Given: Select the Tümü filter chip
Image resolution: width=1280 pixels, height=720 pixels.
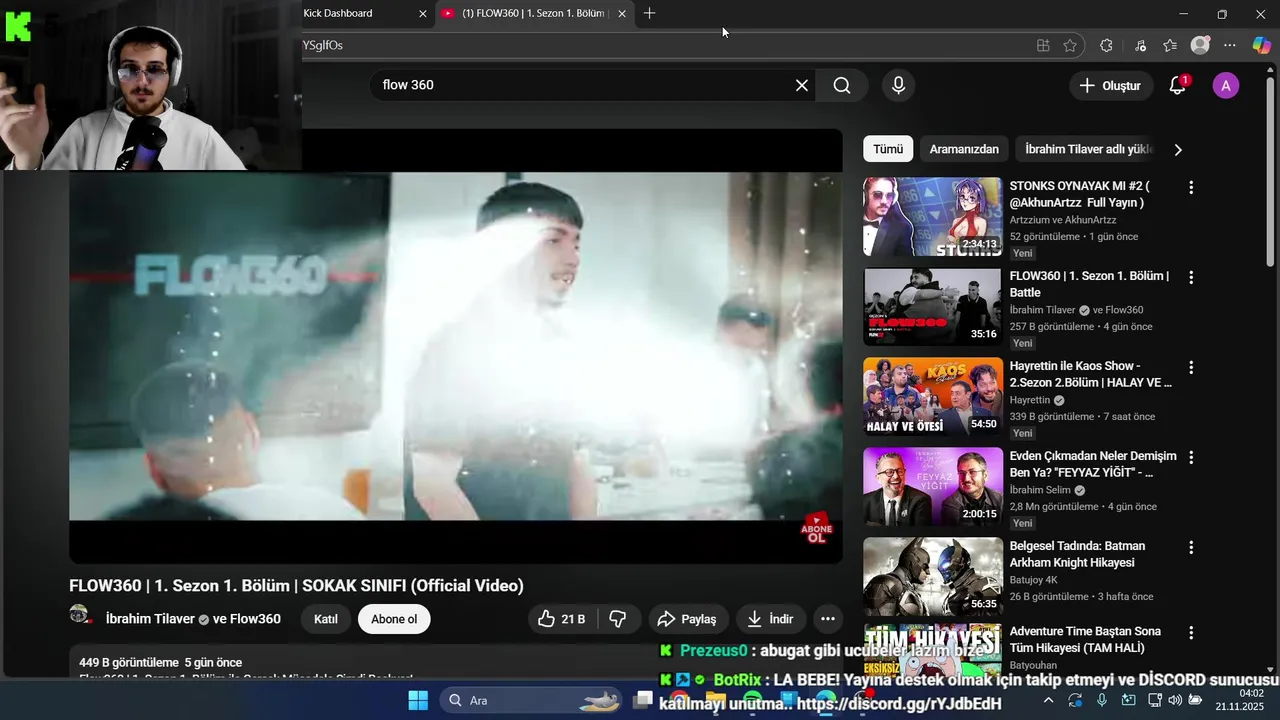Looking at the screenshot, I should tap(888, 149).
